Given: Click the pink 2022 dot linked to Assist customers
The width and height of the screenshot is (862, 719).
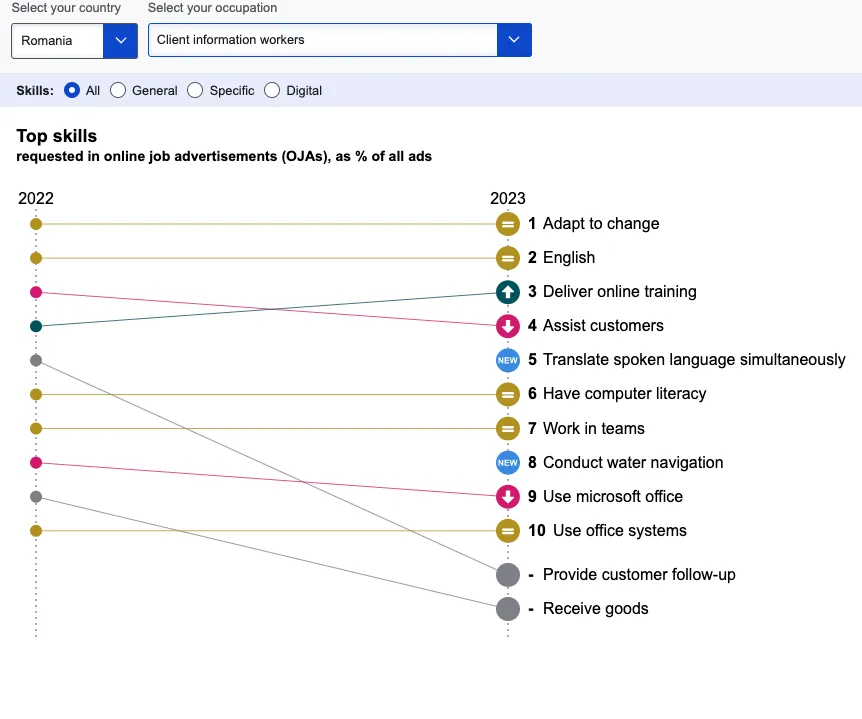Looking at the screenshot, I should coord(36,292).
